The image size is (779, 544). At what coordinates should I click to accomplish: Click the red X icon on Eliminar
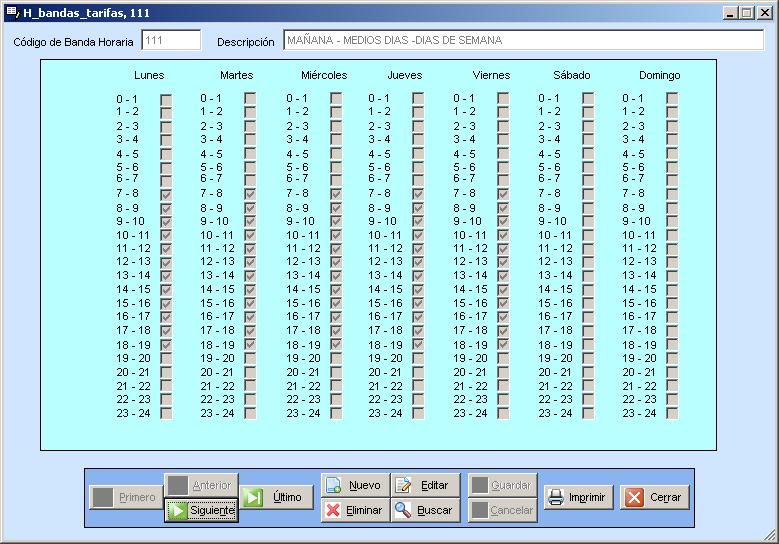333,510
